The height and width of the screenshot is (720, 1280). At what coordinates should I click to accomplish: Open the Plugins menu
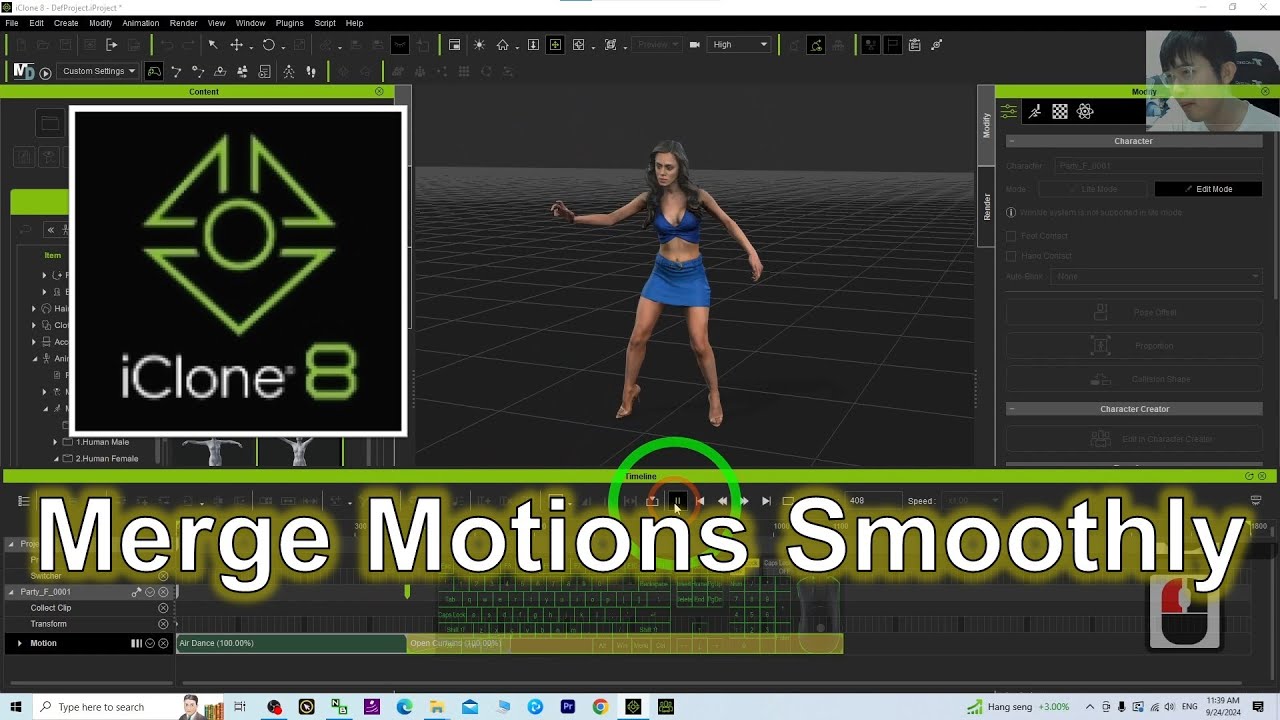coord(289,23)
